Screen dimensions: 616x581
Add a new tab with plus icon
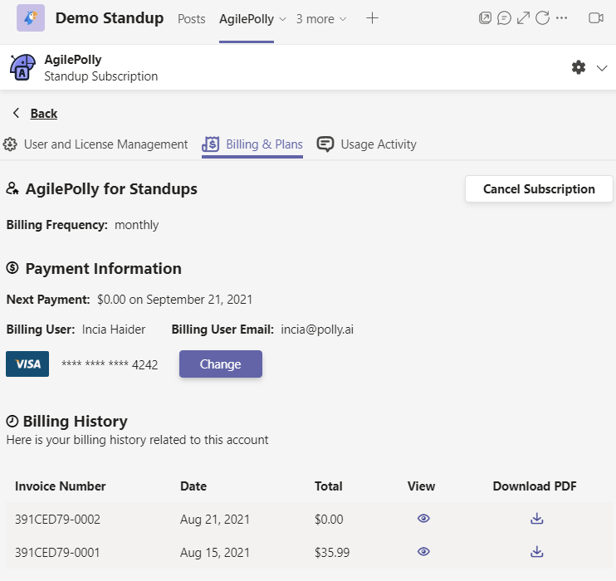[x=372, y=18]
